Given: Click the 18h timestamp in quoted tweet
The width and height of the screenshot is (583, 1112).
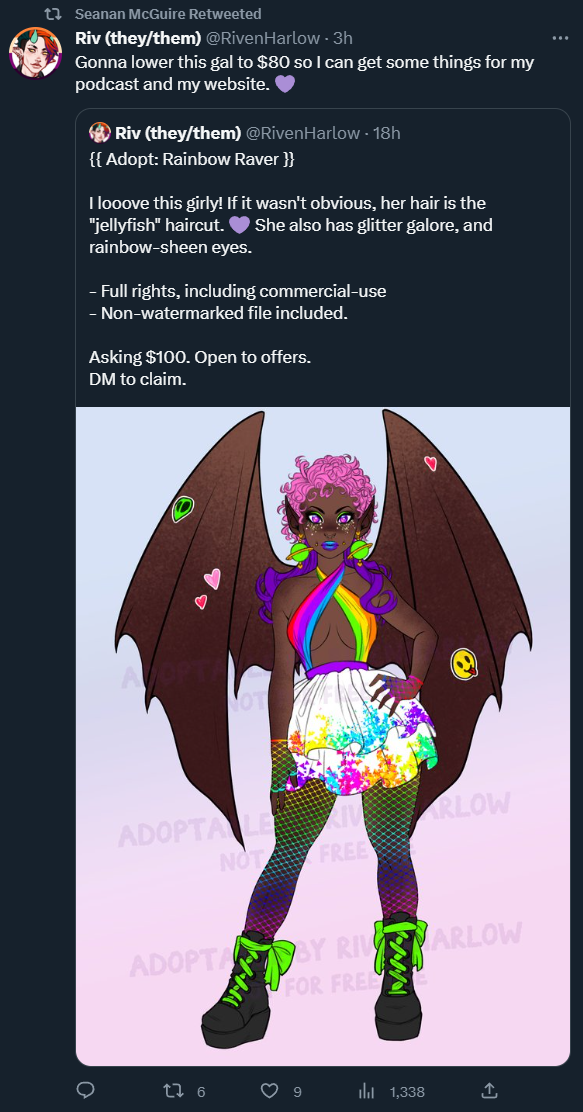Looking at the screenshot, I should pyautogui.click(x=387, y=133).
